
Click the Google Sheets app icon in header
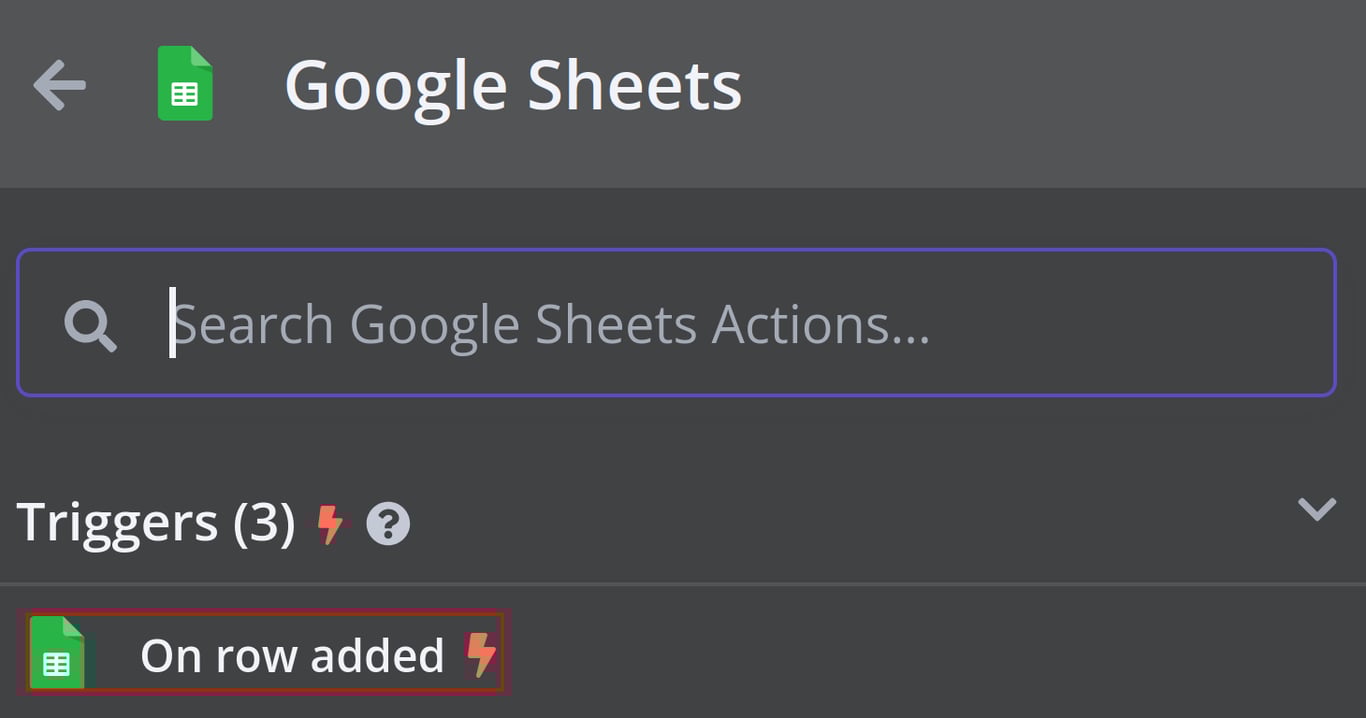(184, 84)
